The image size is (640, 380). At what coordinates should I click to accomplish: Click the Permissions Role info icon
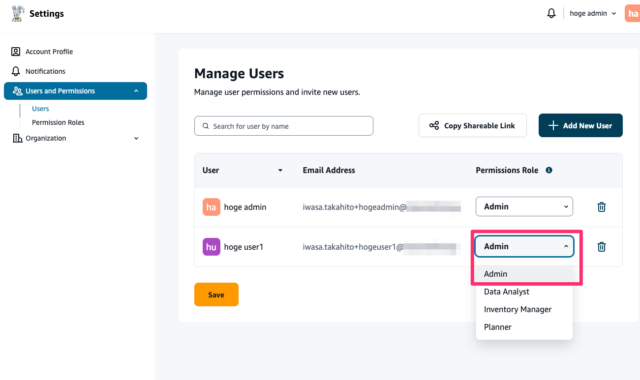[549, 170]
